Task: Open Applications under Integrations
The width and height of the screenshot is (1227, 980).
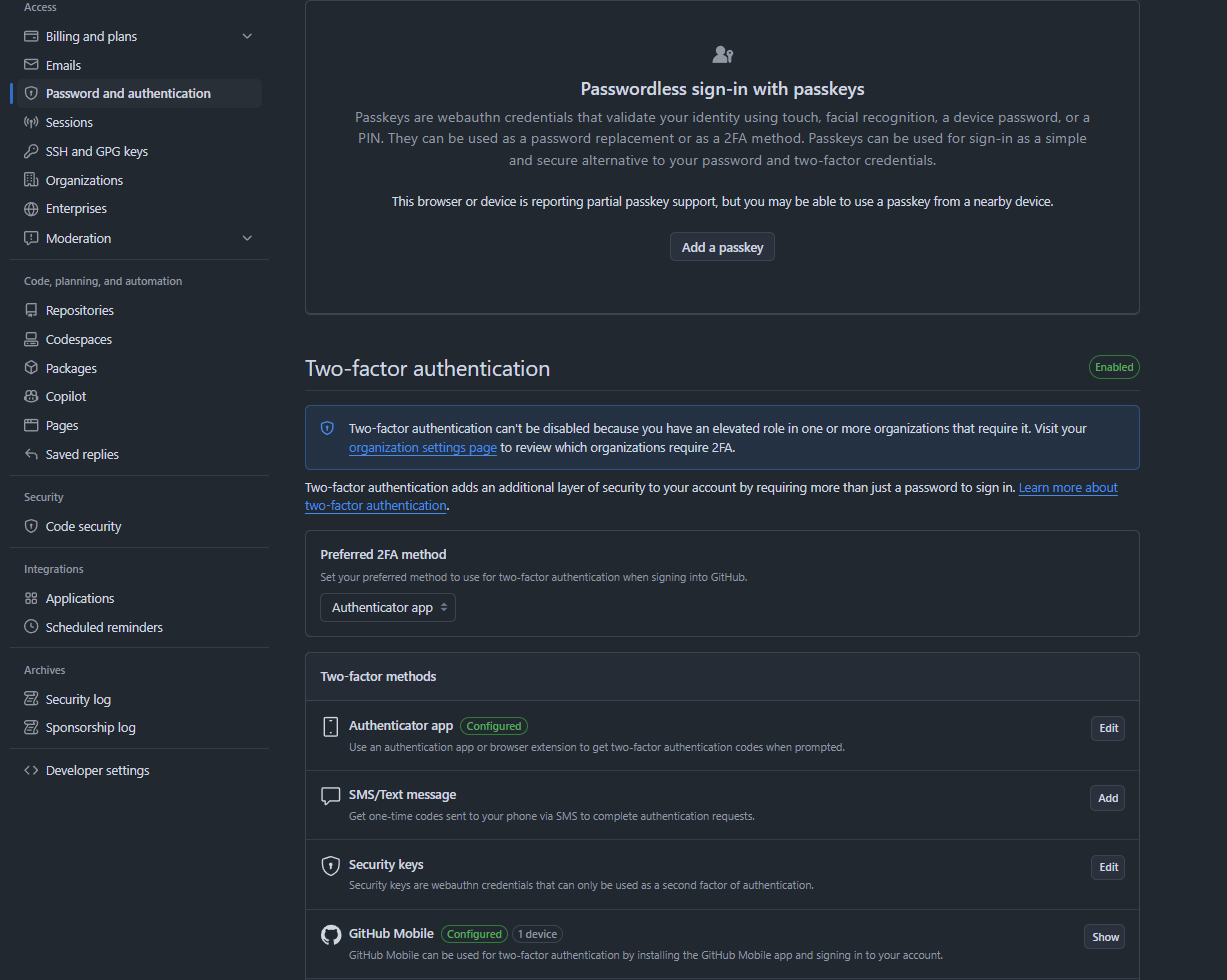Action: [x=139, y=599]
